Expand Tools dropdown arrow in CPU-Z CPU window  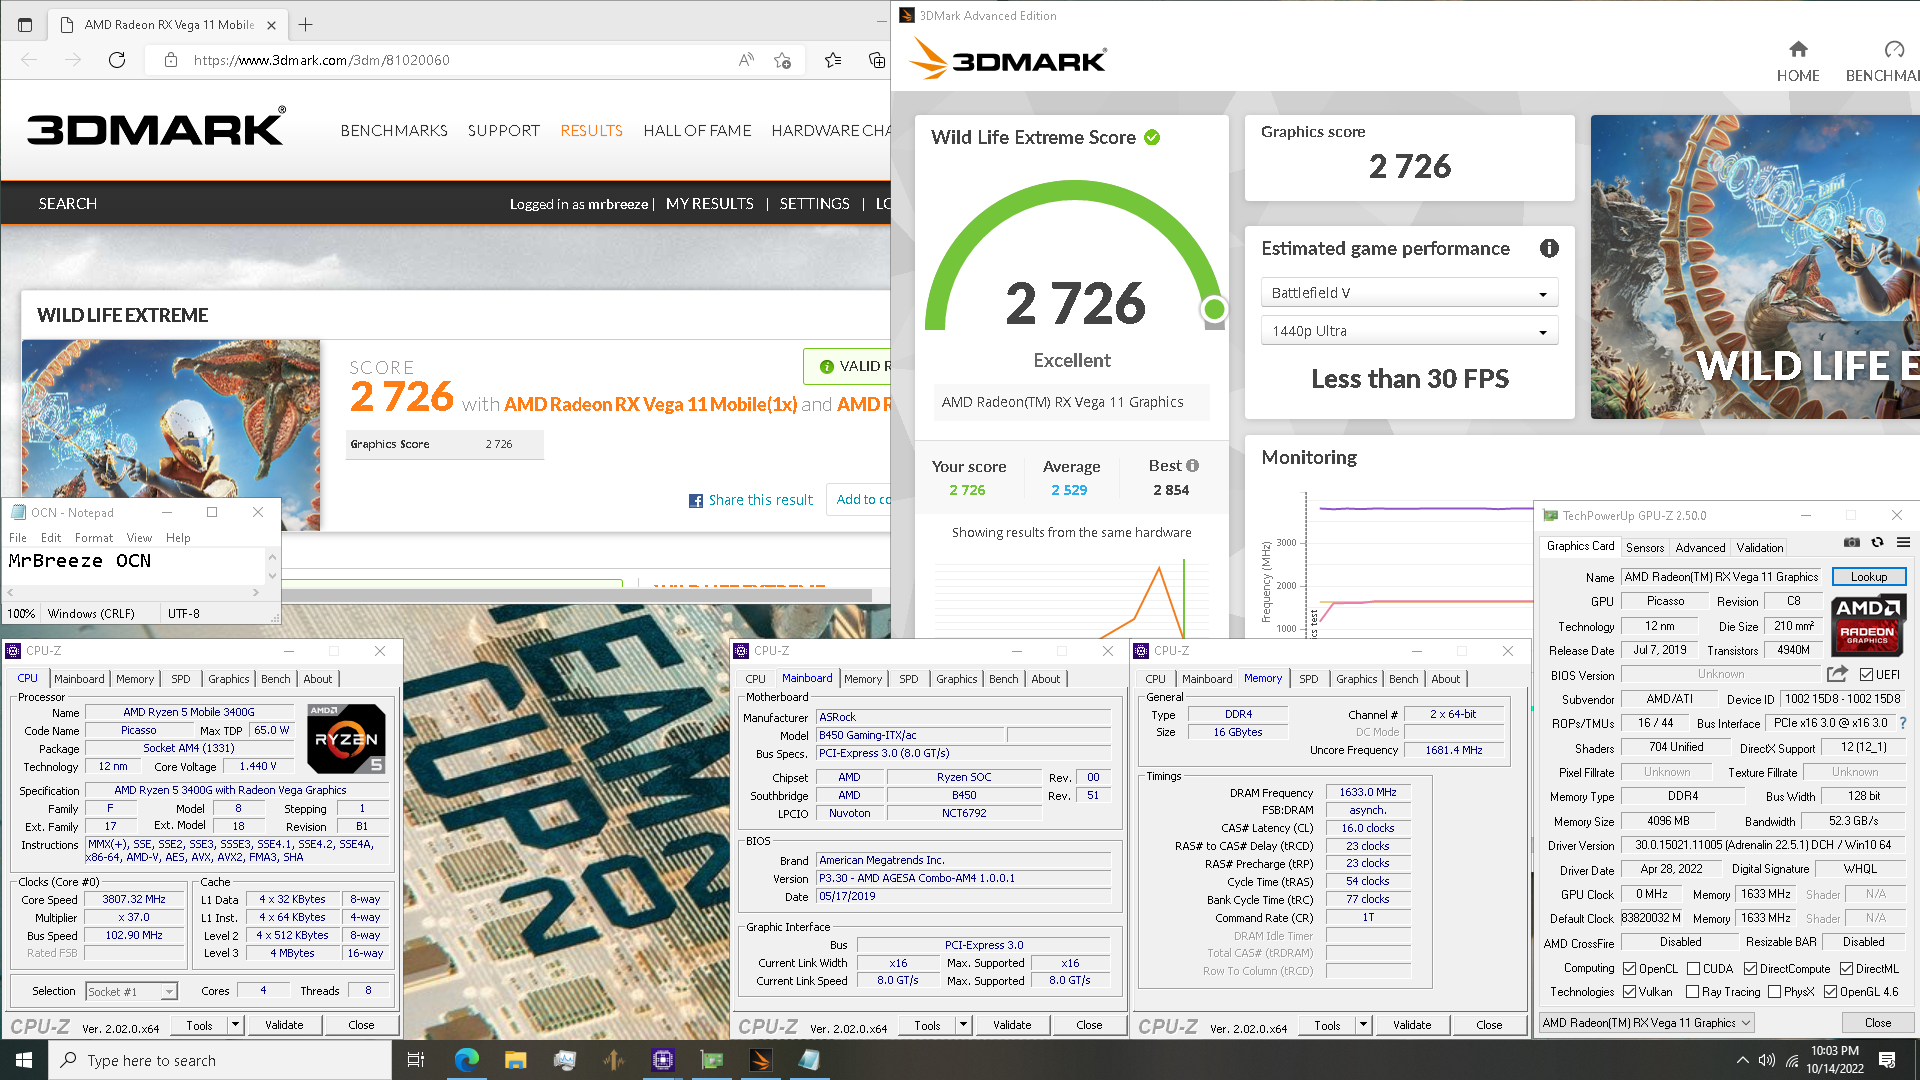point(235,1024)
